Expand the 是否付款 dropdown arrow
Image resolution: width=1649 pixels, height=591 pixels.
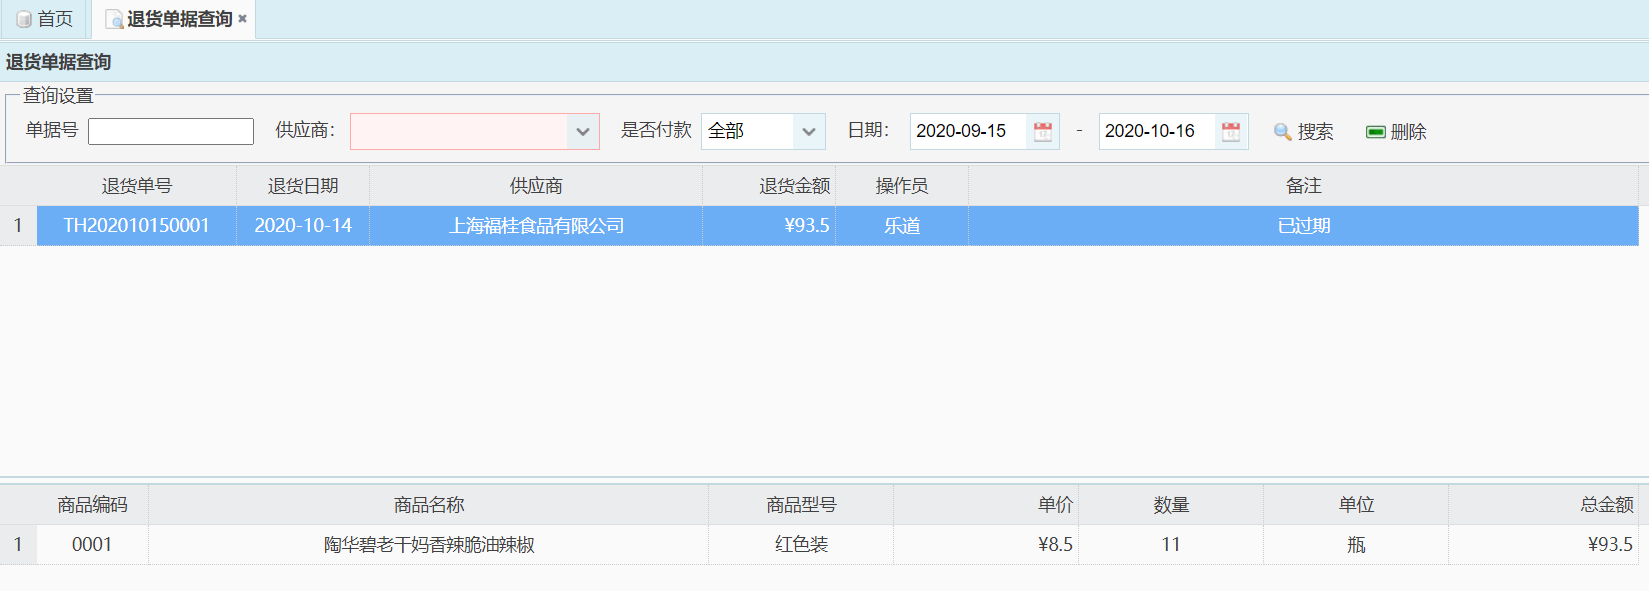click(809, 131)
